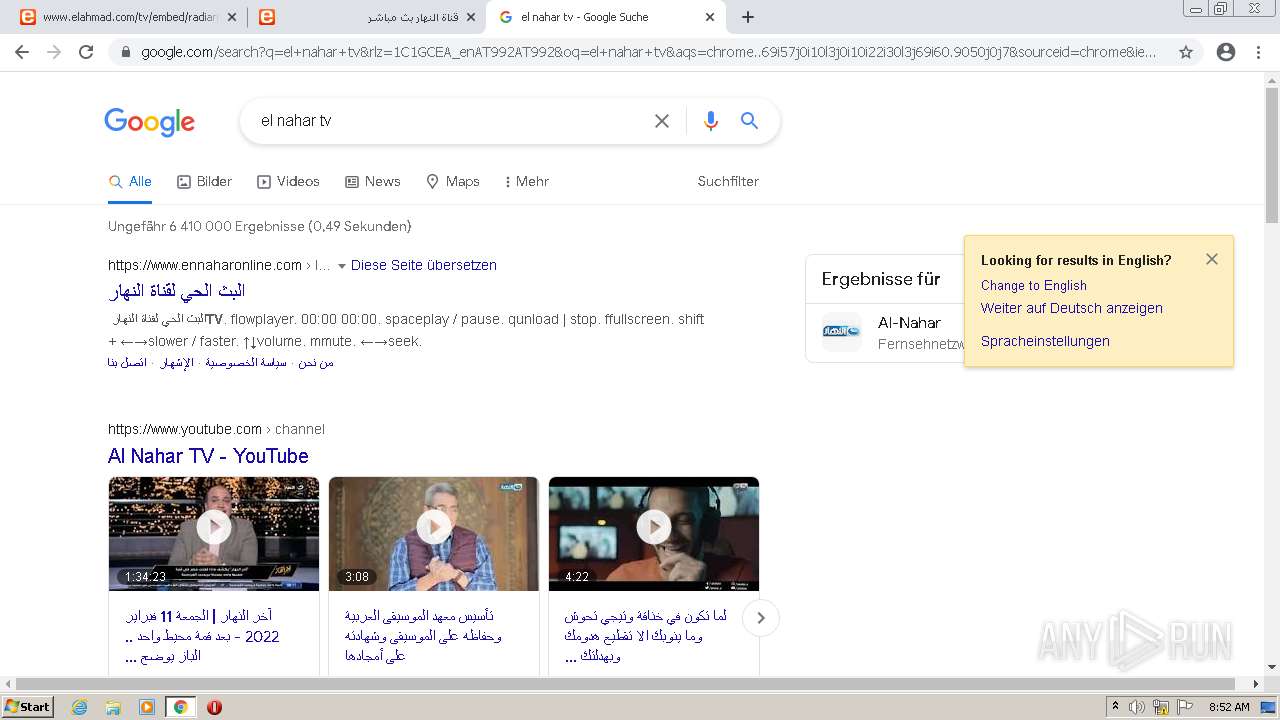Click the Action Center flag icon
Viewport: 1280px width, 720px height.
(1185, 707)
